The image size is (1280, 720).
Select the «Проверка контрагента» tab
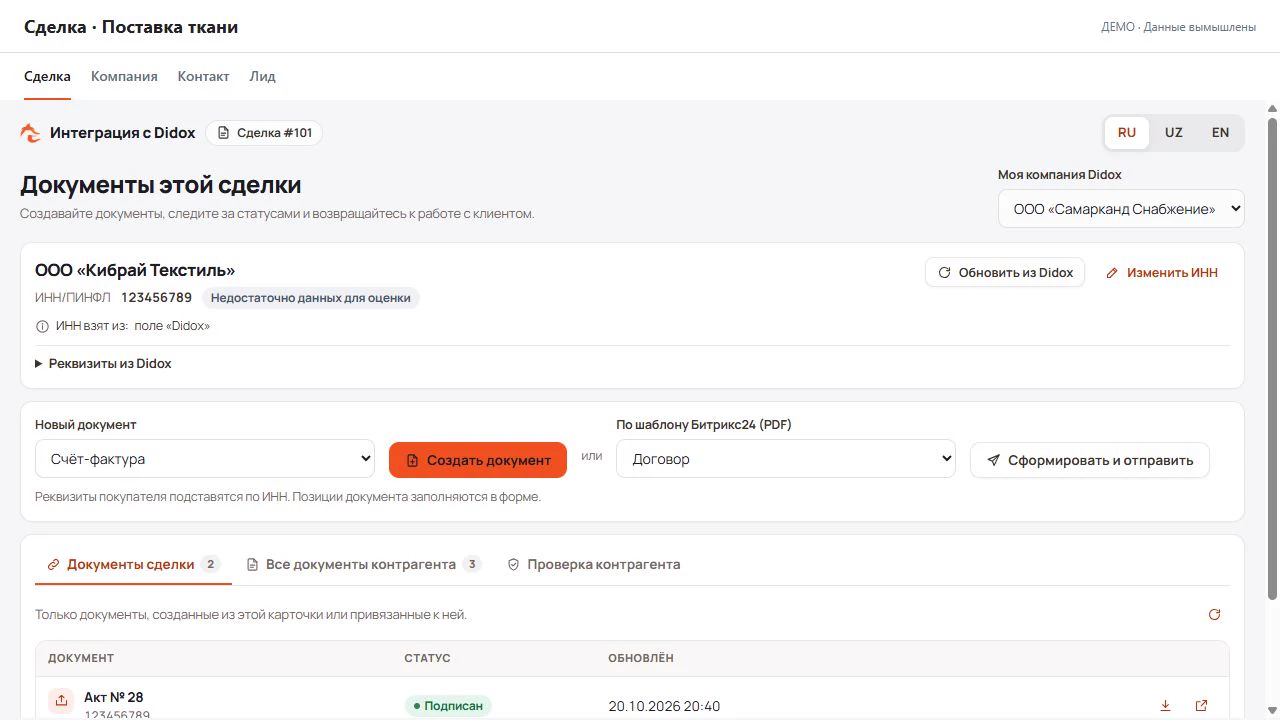tap(594, 565)
